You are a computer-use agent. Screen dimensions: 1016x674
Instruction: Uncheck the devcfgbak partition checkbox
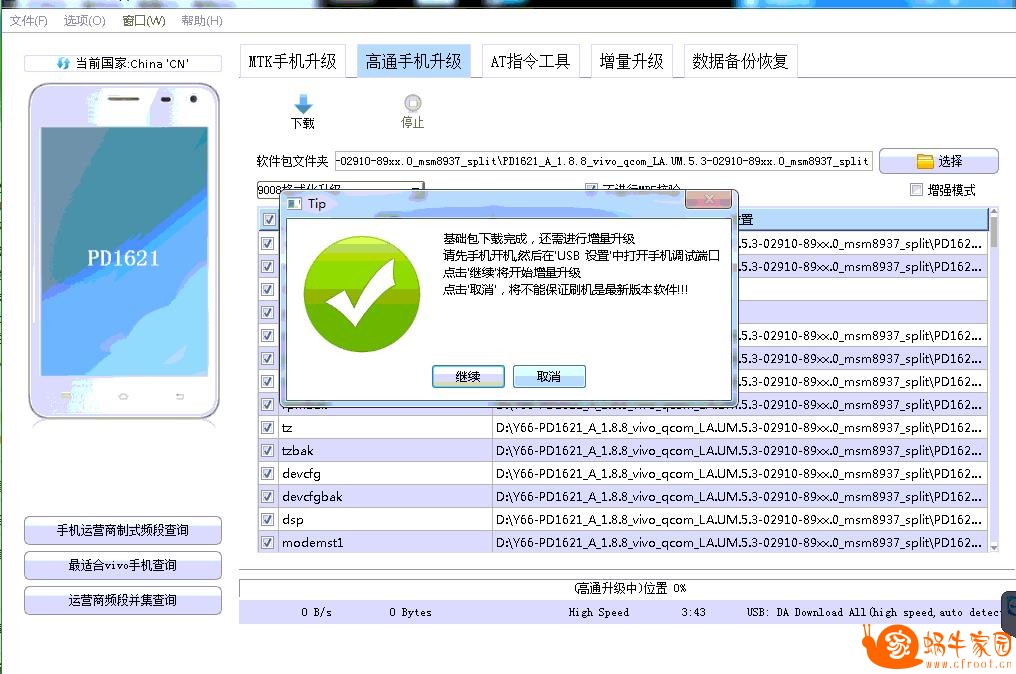(x=267, y=496)
